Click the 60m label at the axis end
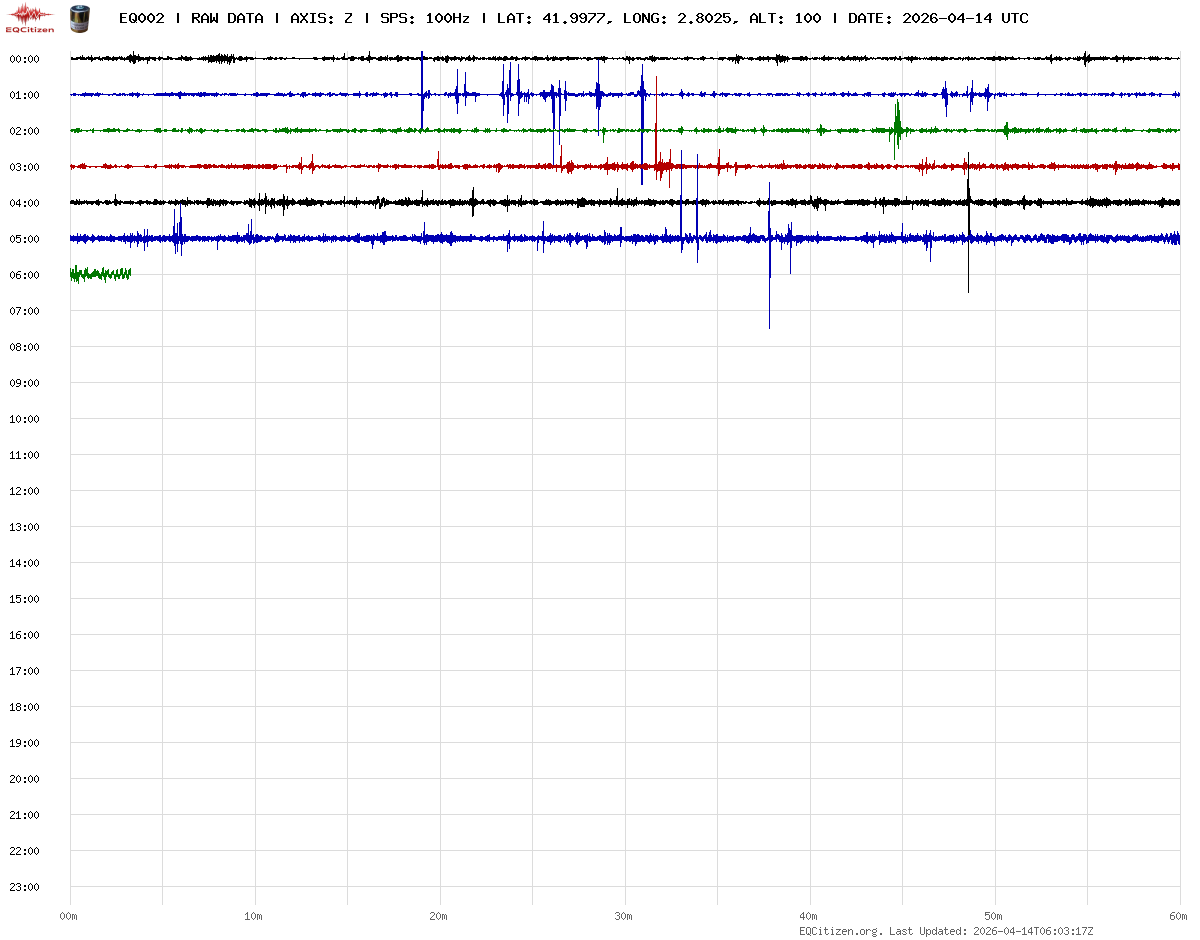This screenshot has height=940, width=1200. 1177,916
